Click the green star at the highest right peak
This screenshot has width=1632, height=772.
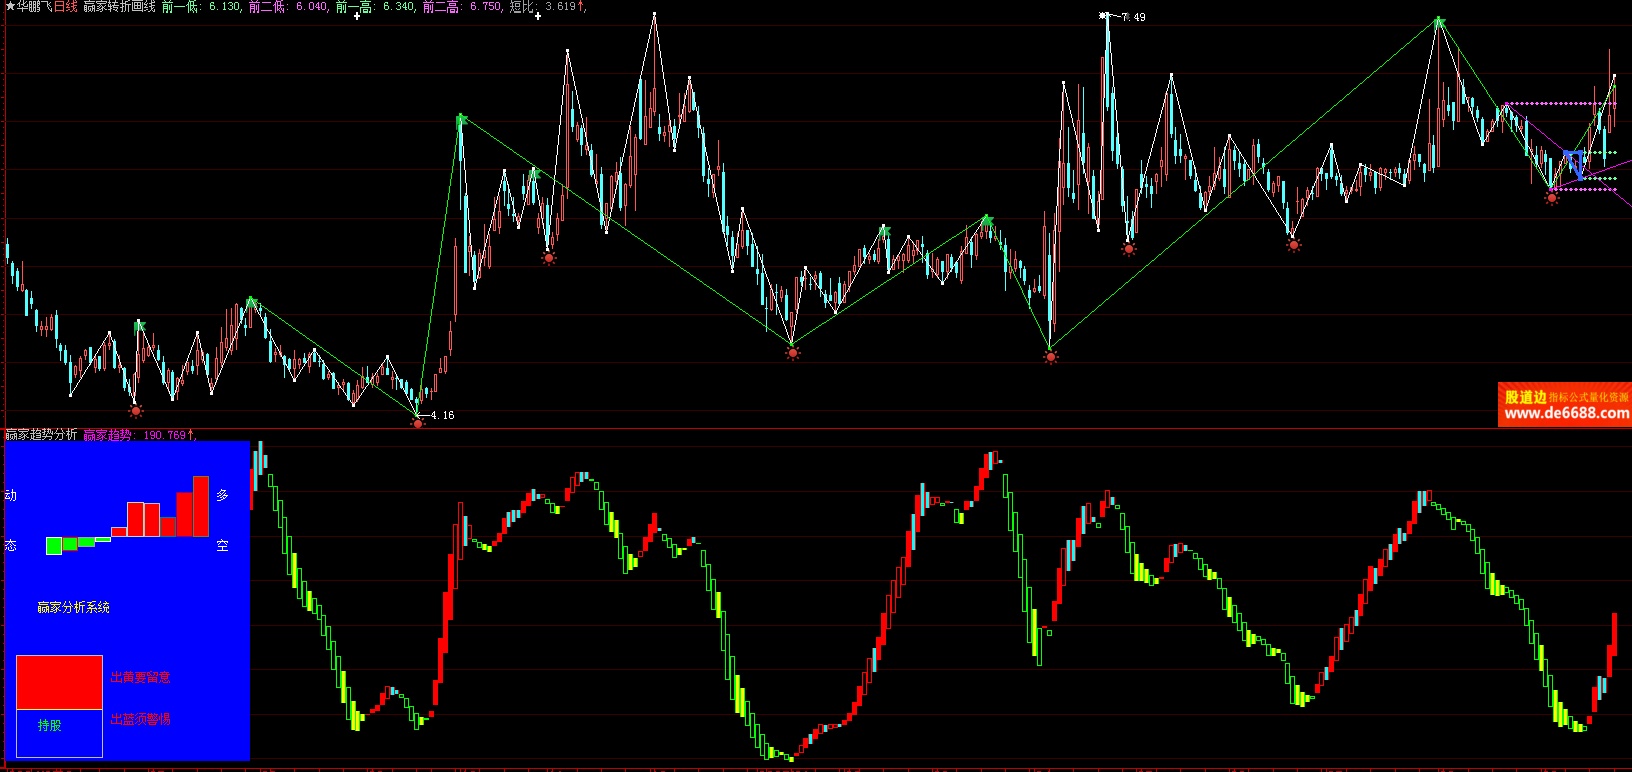coord(1439,22)
